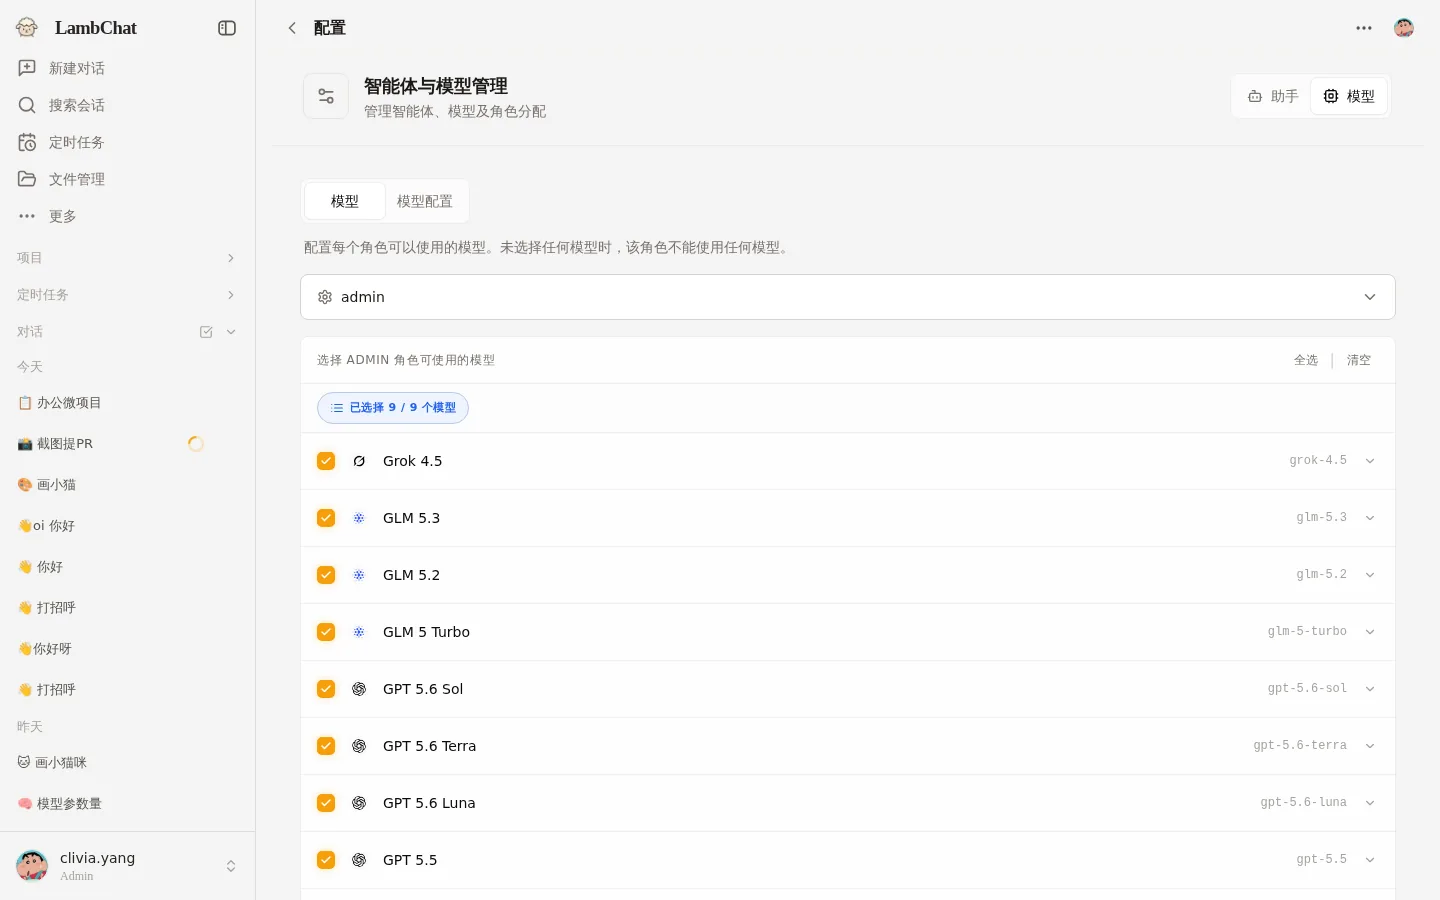Click the new conversation edit icon next to 对话
Image resolution: width=1440 pixels, height=900 pixels.
206,332
